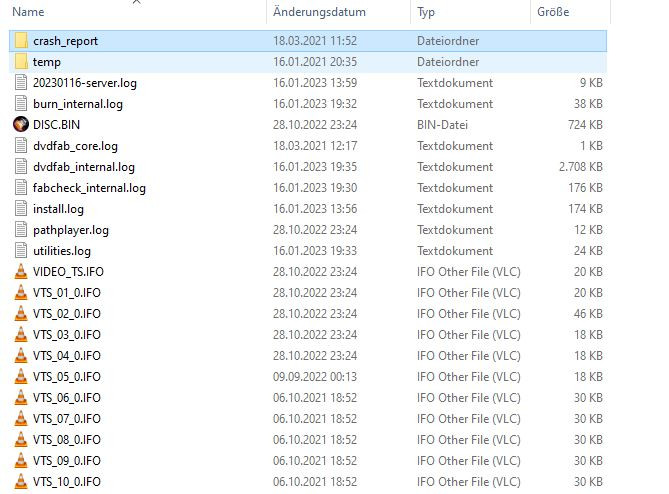The width and height of the screenshot is (669, 494).
Task: Select the file name temp
Action: pyautogui.click(x=47, y=62)
